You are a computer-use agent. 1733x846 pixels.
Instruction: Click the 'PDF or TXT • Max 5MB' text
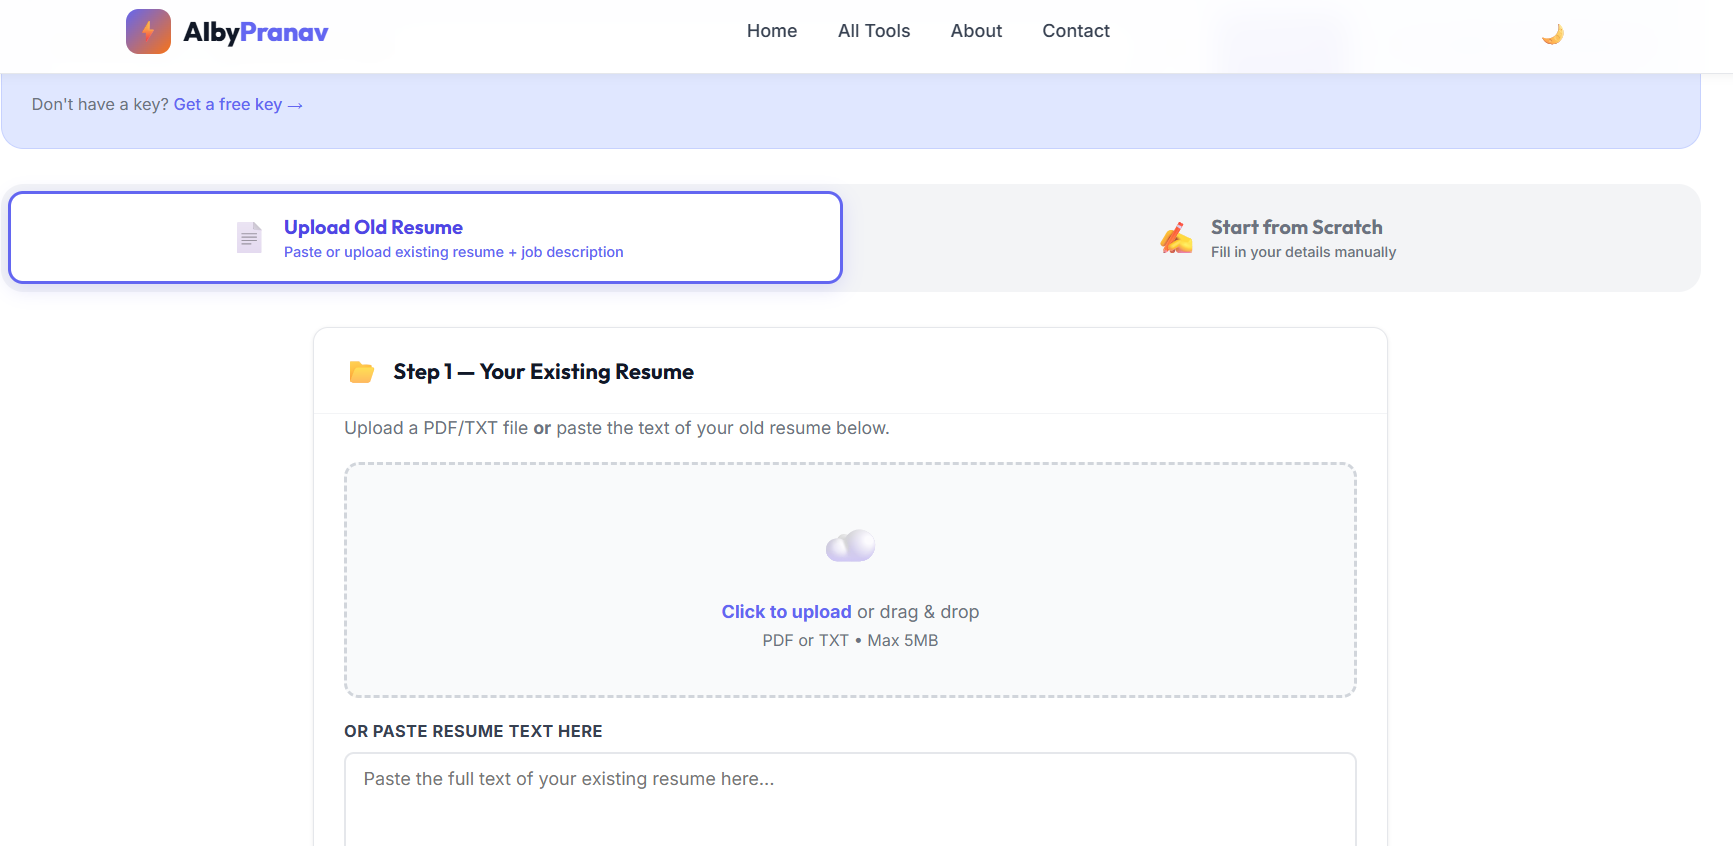[850, 640]
